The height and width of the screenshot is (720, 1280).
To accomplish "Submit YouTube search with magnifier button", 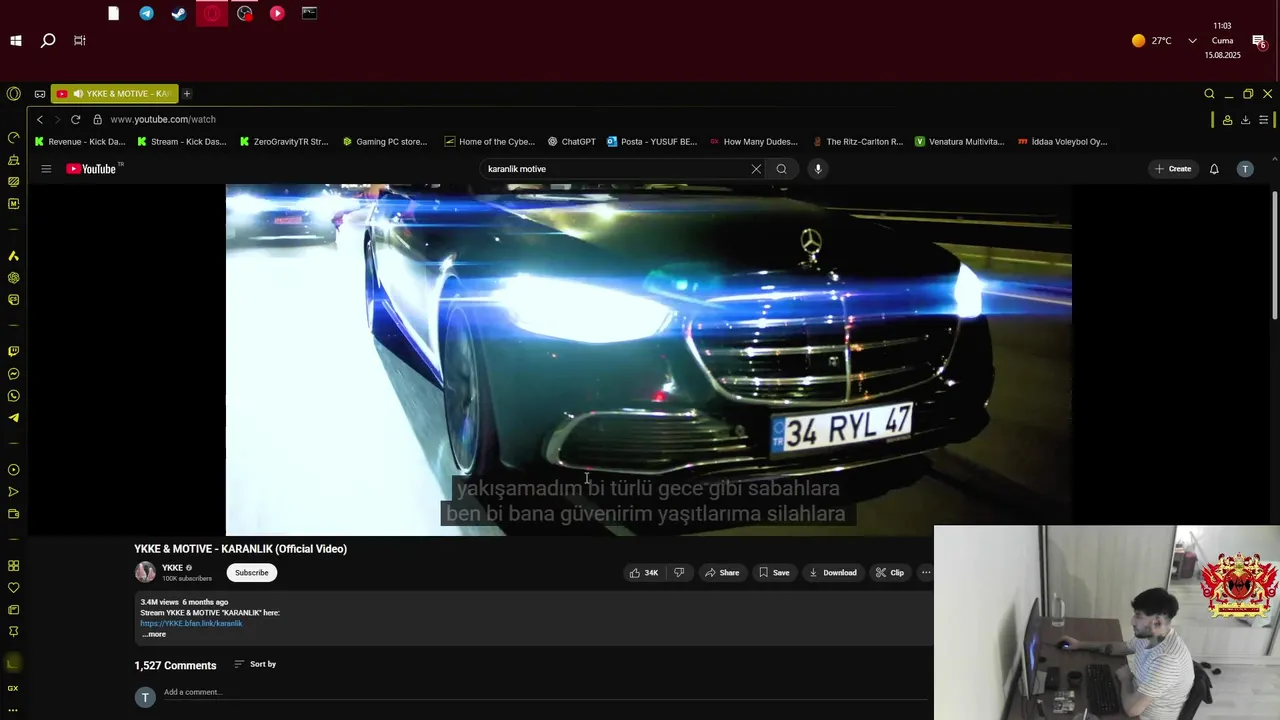I will point(781,169).
